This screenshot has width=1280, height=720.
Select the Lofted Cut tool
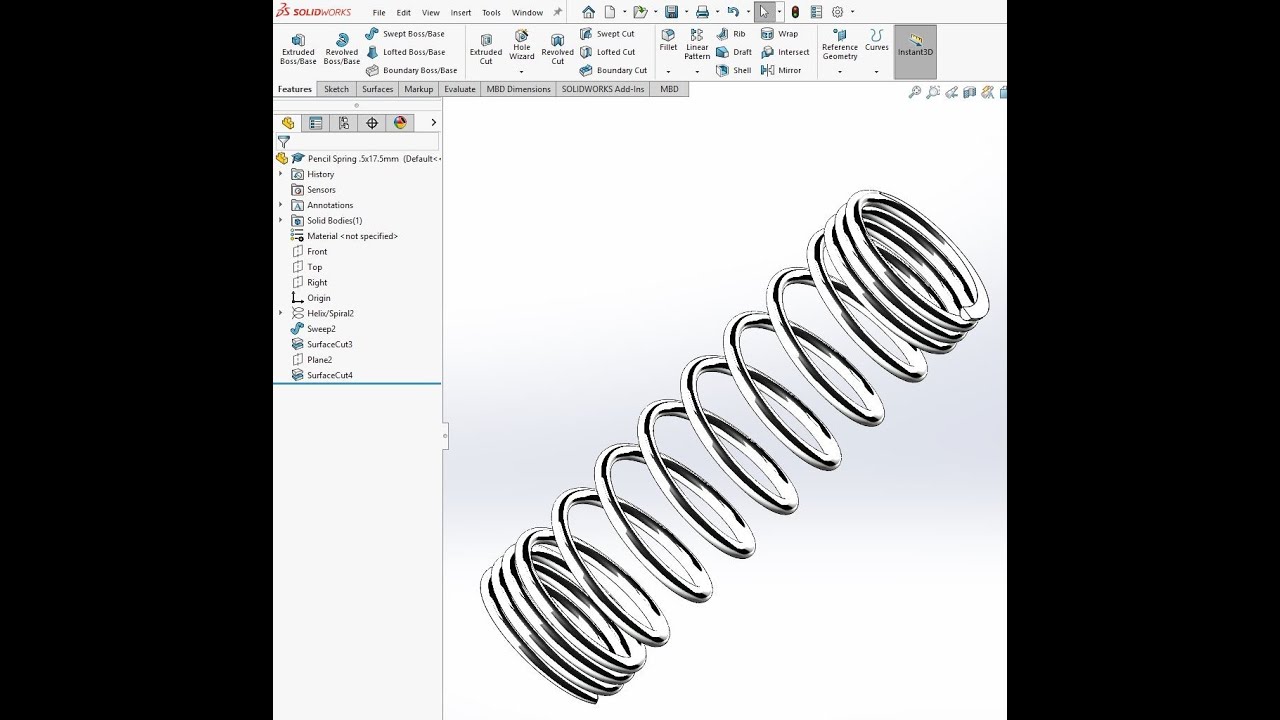607,52
